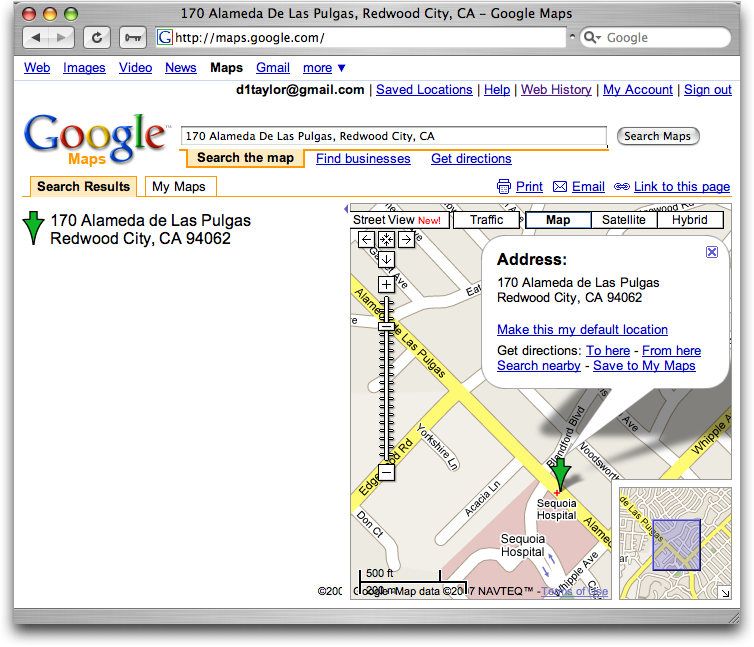Viewport: 754px width, 647px height.
Task: Open the Video link
Action: [136, 68]
